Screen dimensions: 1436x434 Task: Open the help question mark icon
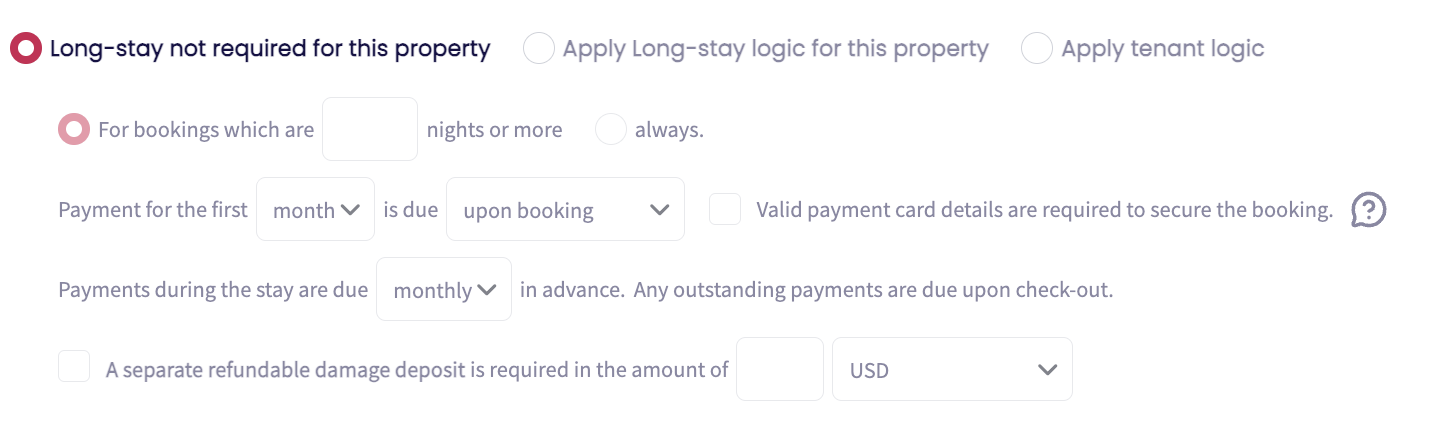[x=1368, y=210]
